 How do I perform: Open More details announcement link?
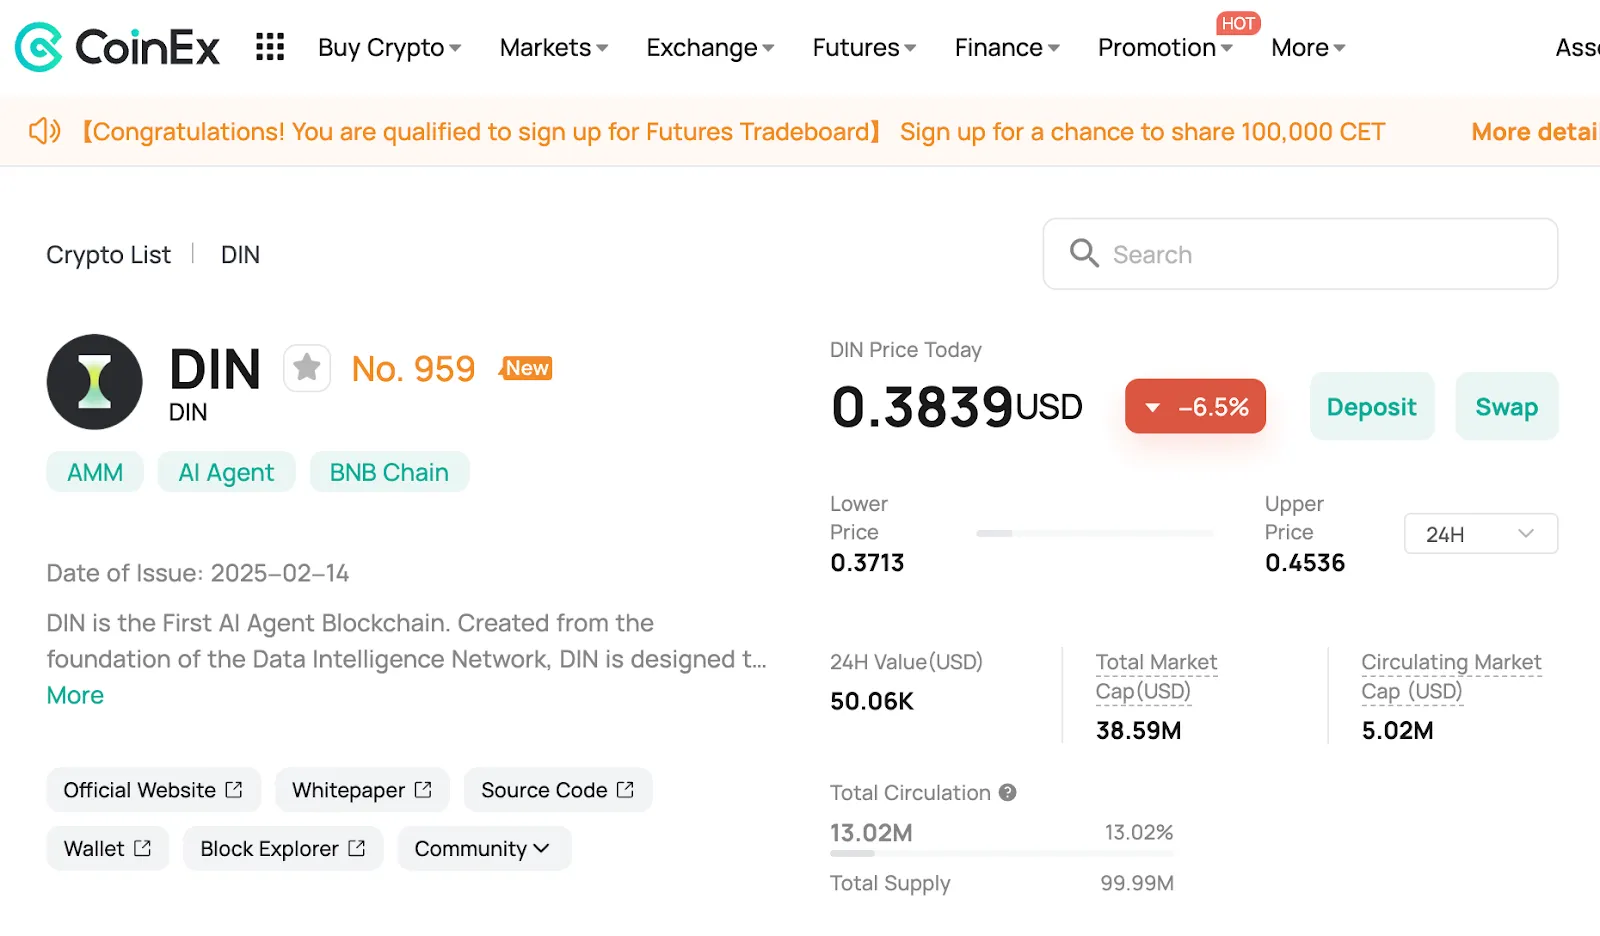tap(1535, 132)
